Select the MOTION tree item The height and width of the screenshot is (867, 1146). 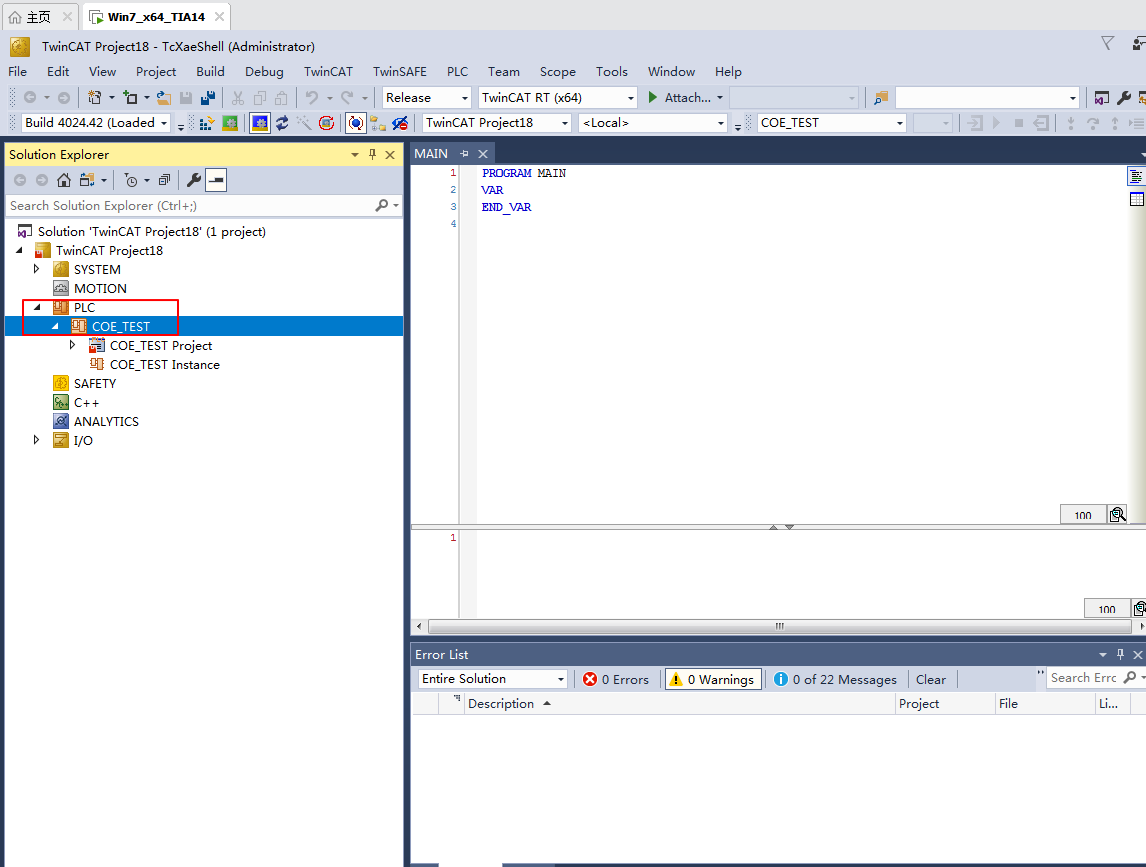[100, 288]
